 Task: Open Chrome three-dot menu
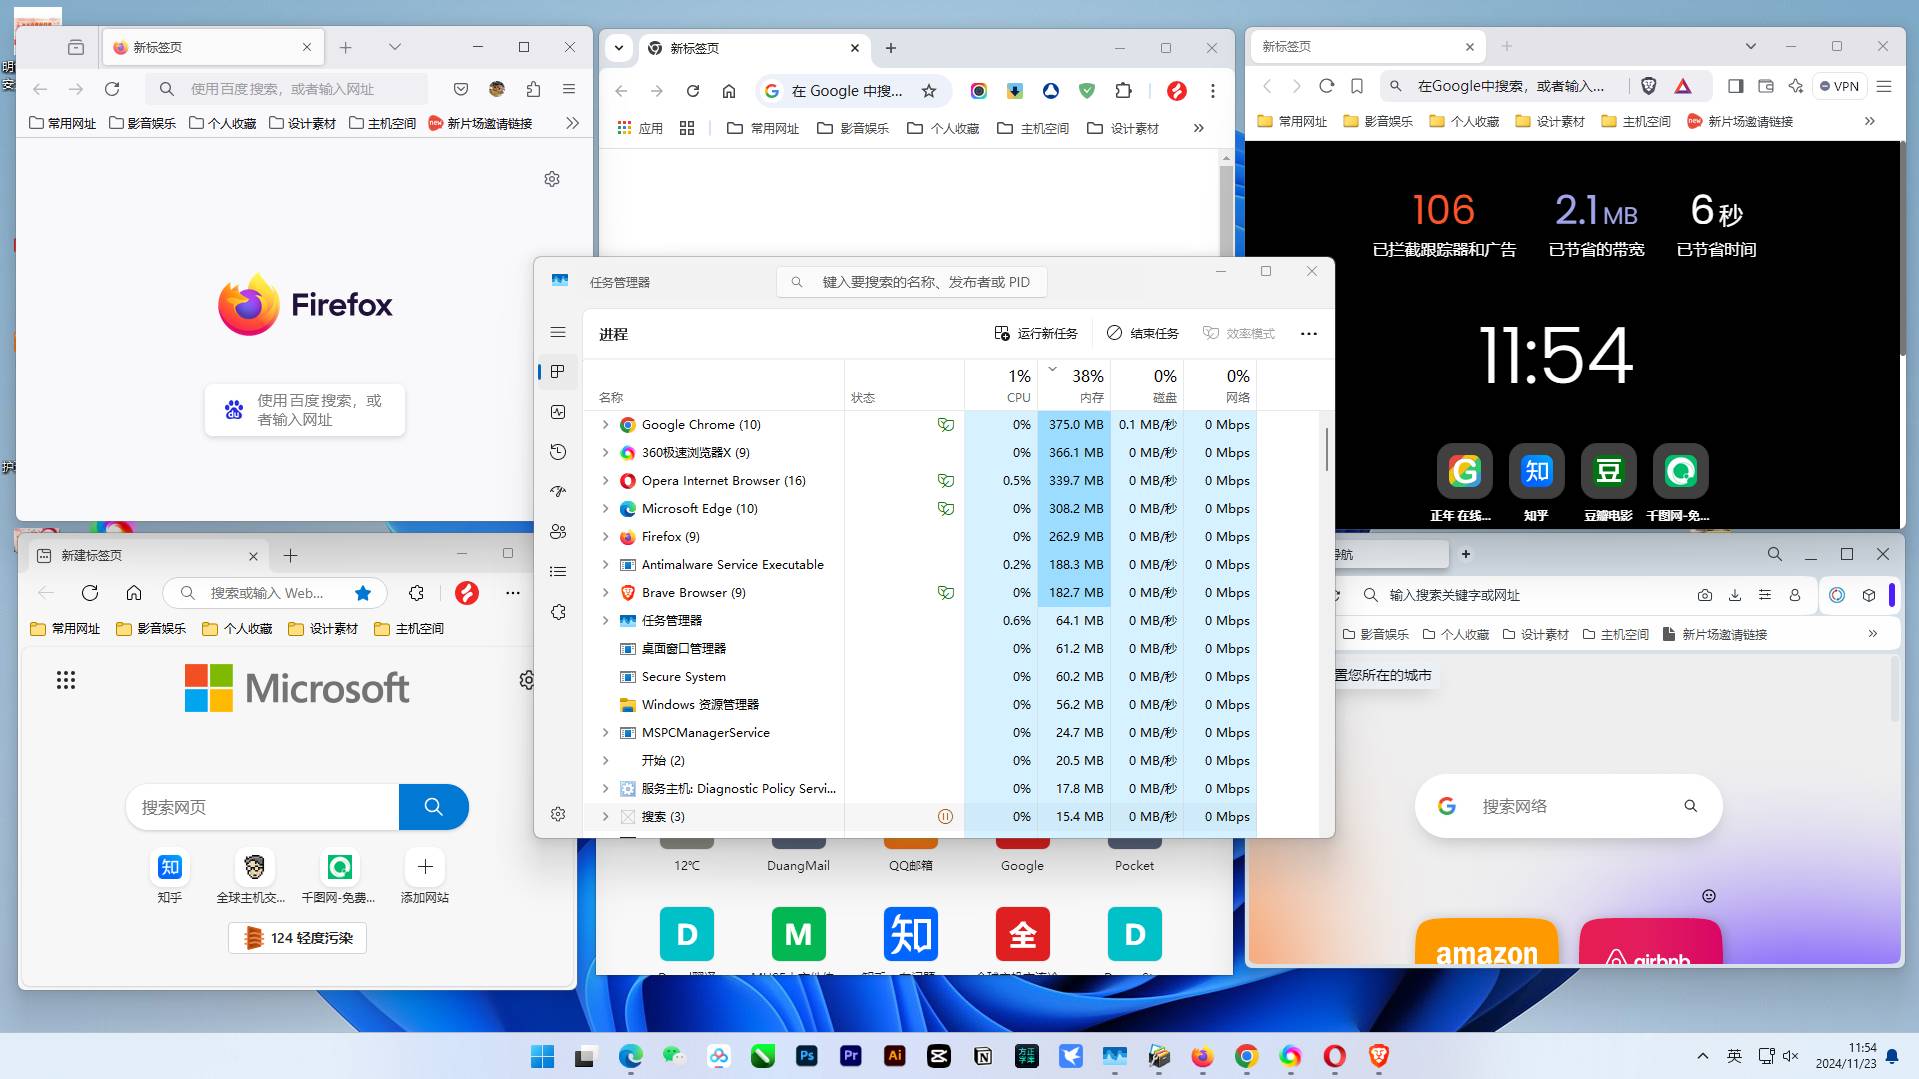coord(1213,91)
